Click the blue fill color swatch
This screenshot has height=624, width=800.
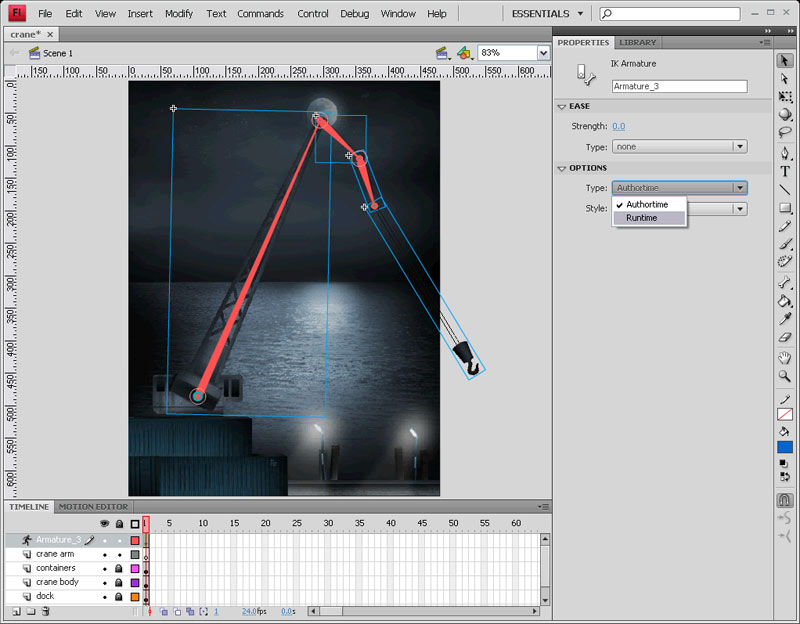coord(785,447)
